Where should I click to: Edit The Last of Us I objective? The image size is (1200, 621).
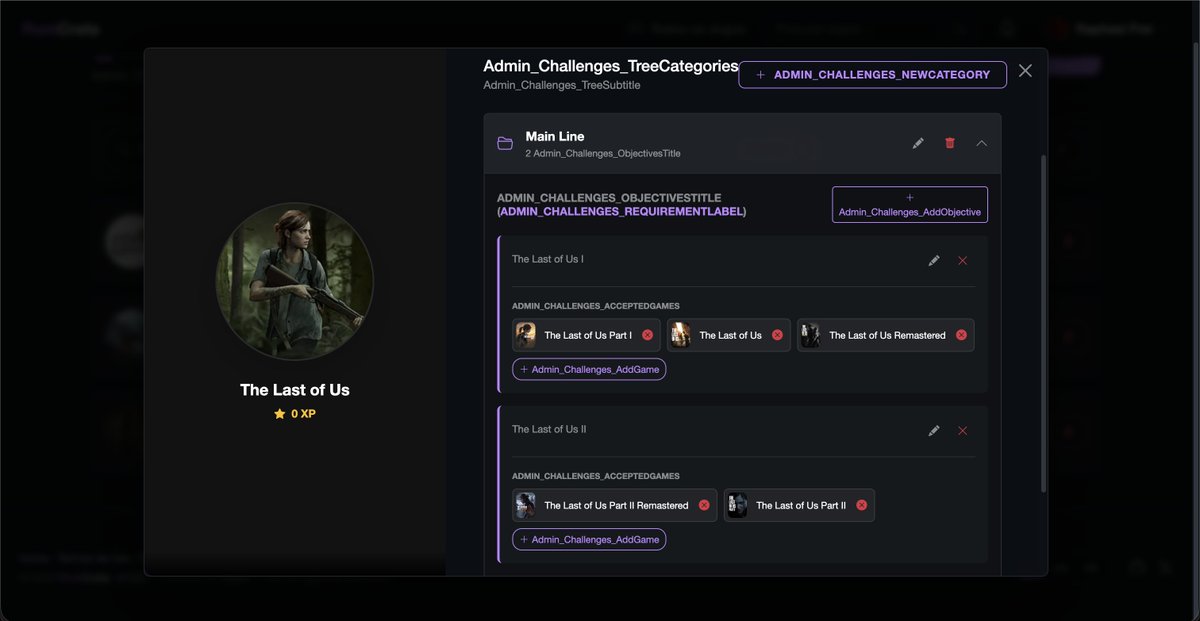click(934, 260)
